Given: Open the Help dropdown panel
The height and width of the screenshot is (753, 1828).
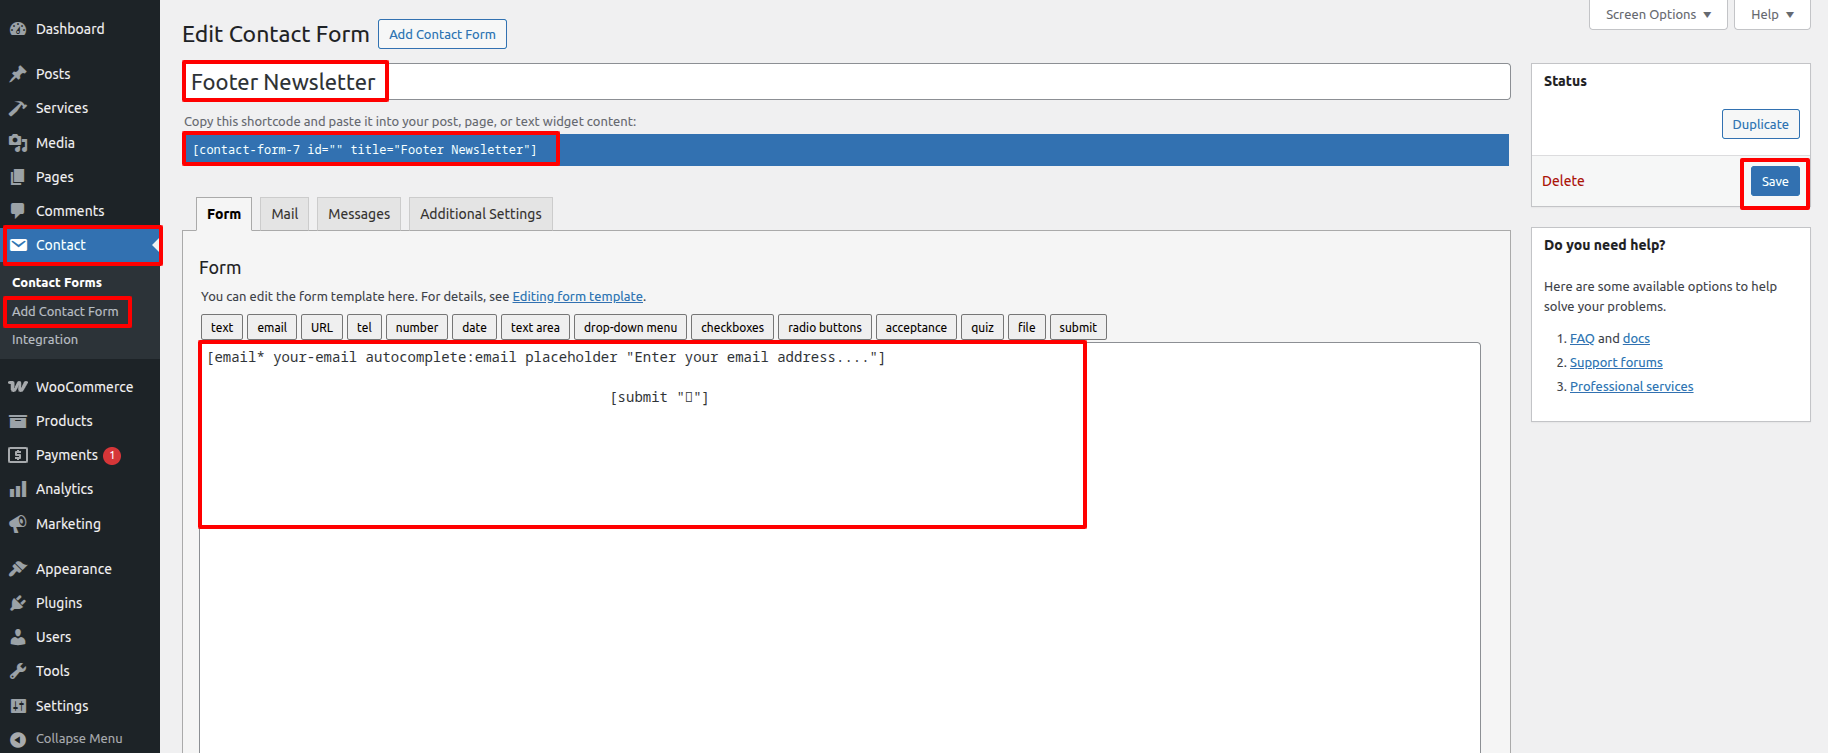Looking at the screenshot, I should (x=1771, y=15).
